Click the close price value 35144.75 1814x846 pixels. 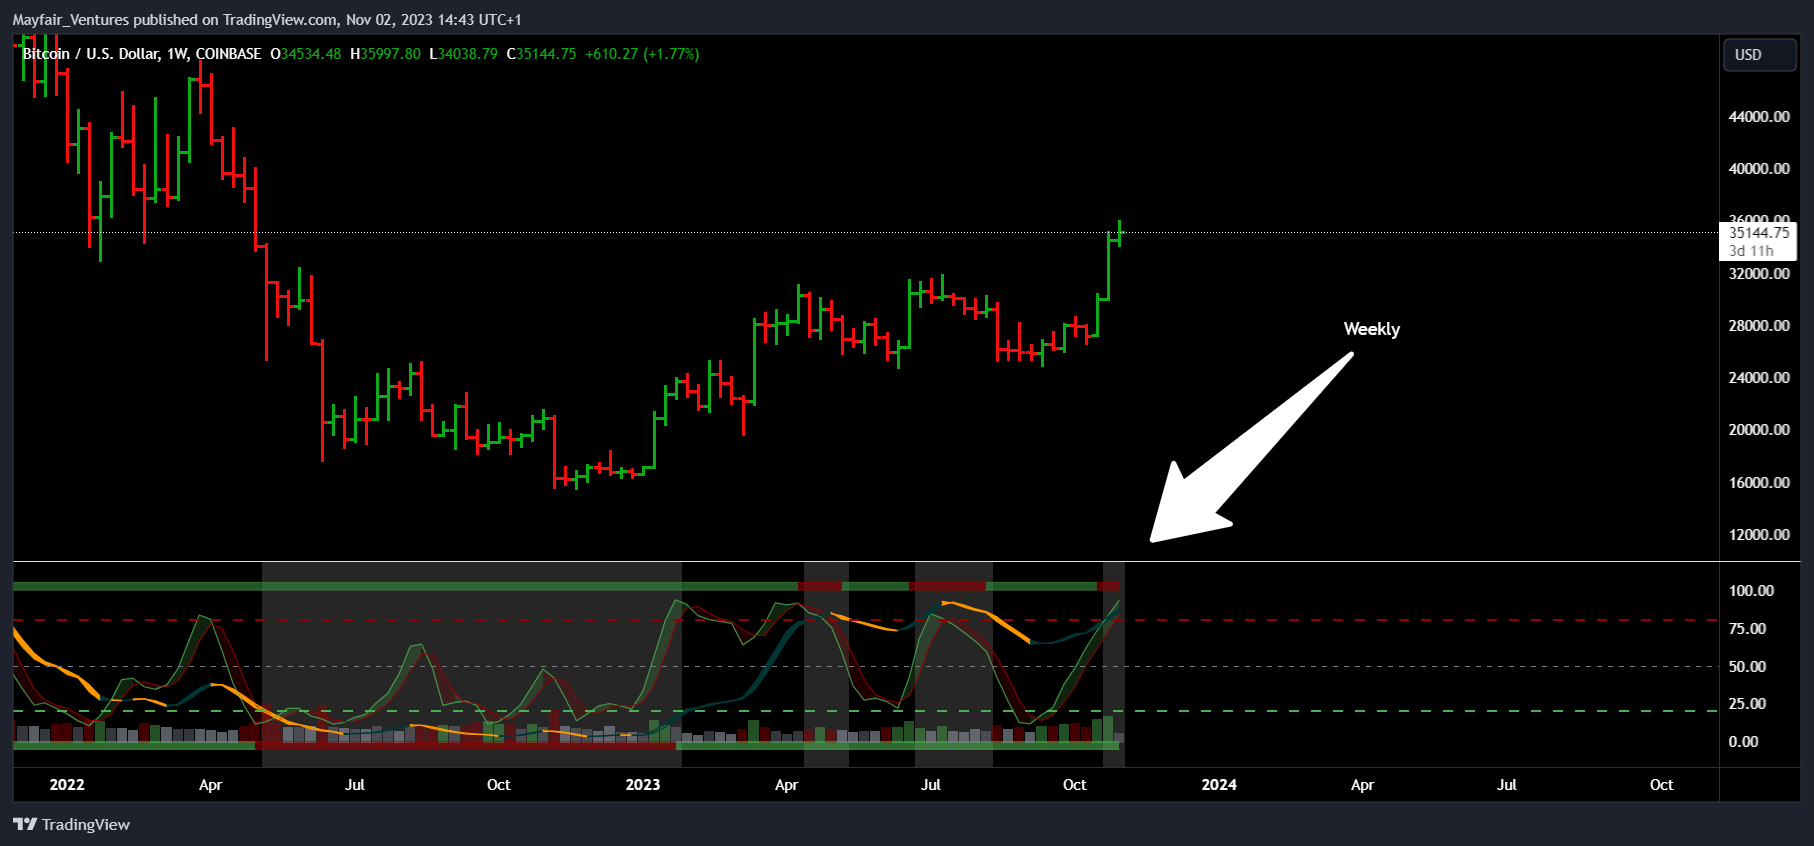pyautogui.click(x=546, y=54)
